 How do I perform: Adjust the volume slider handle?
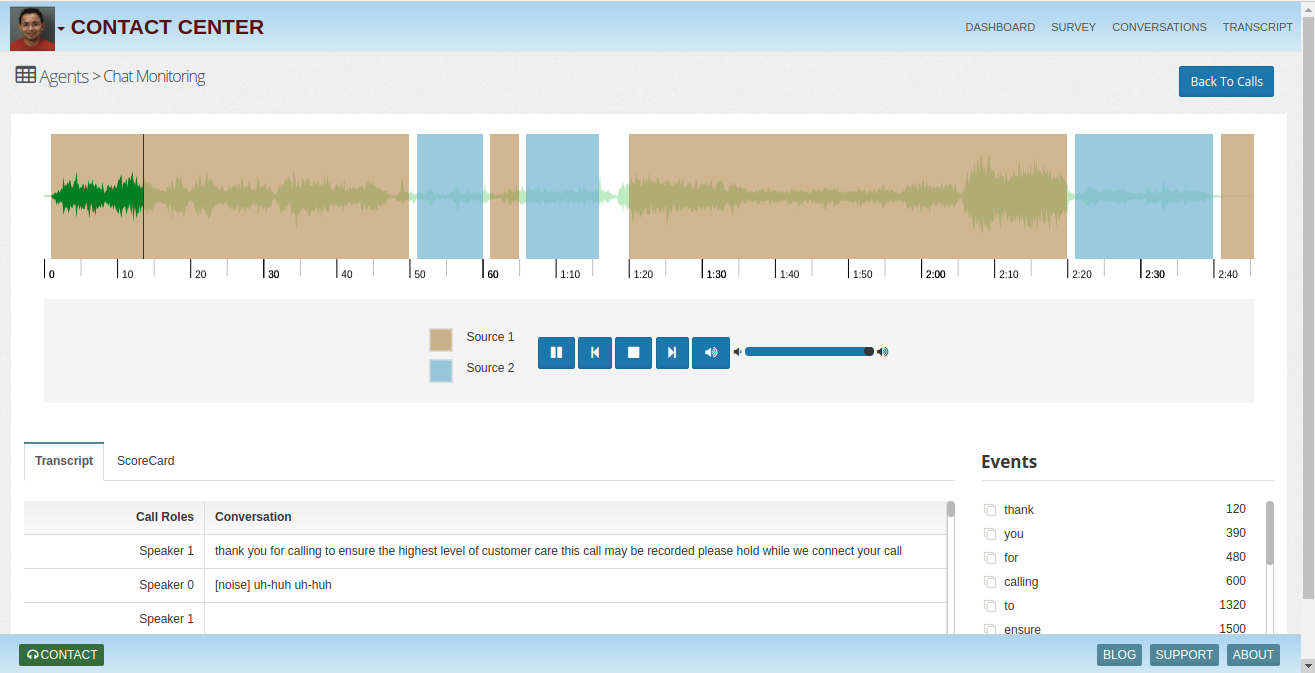point(868,351)
